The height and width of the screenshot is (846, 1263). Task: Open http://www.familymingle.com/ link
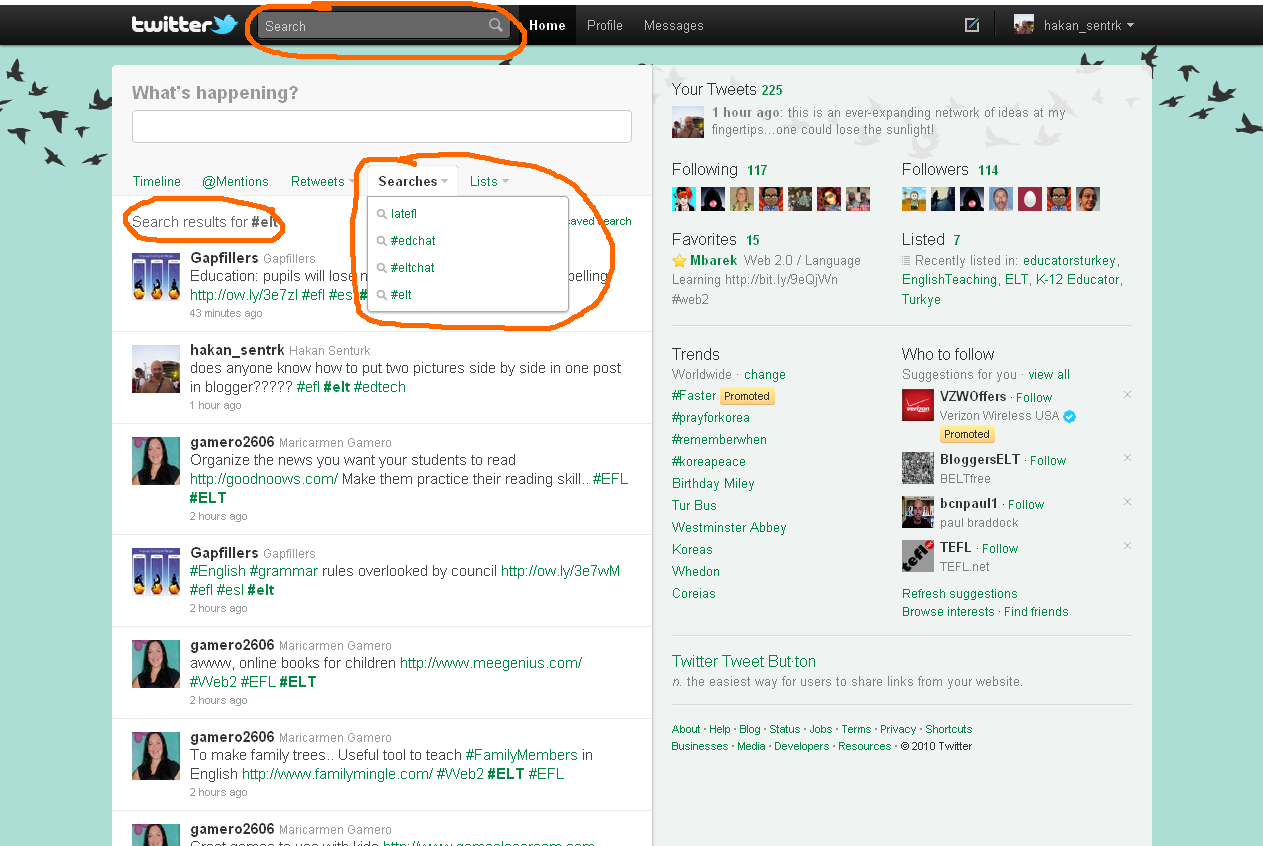pos(337,774)
